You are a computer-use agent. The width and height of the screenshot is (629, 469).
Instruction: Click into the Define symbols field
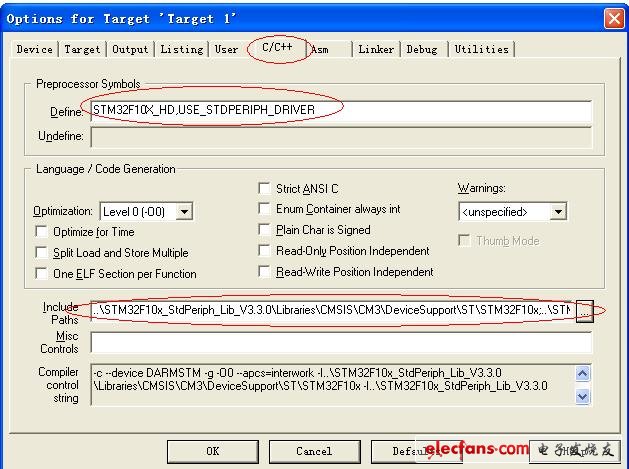[x=340, y=111]
